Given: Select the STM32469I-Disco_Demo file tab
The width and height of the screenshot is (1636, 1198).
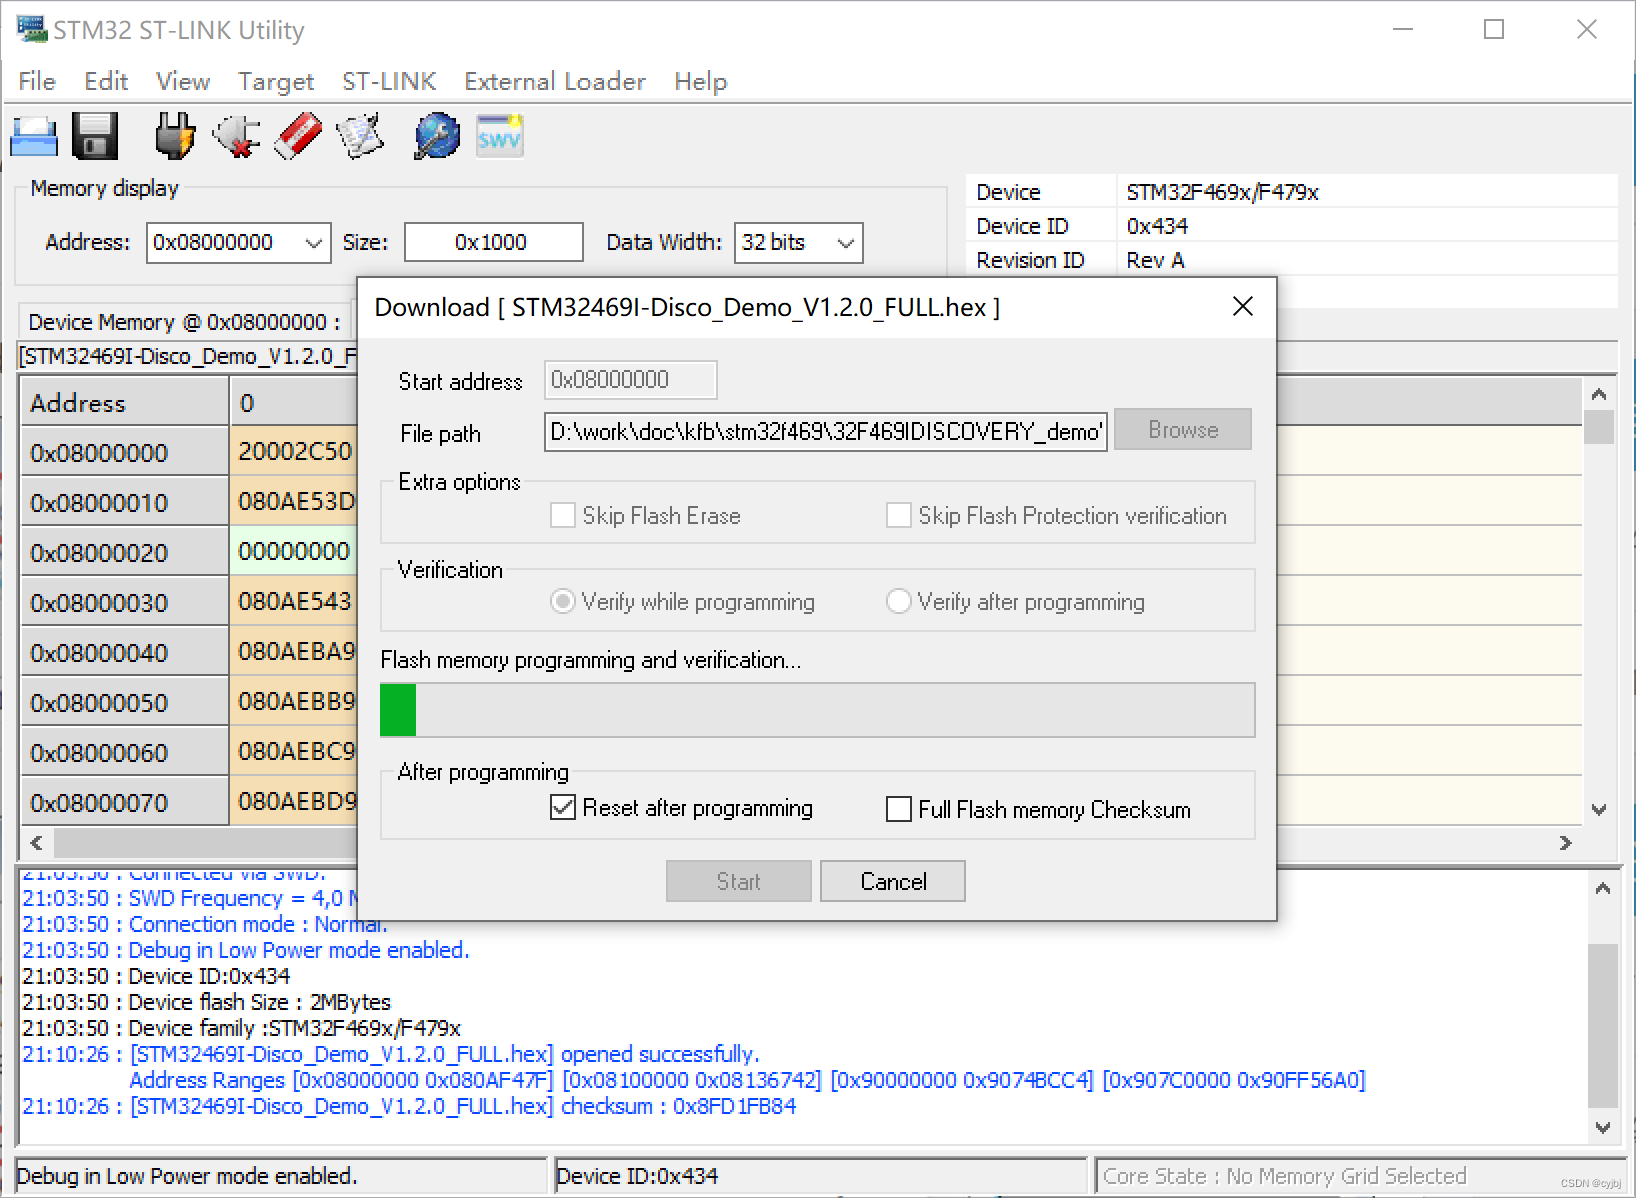Looking at the screenshot, I should 188,356.
